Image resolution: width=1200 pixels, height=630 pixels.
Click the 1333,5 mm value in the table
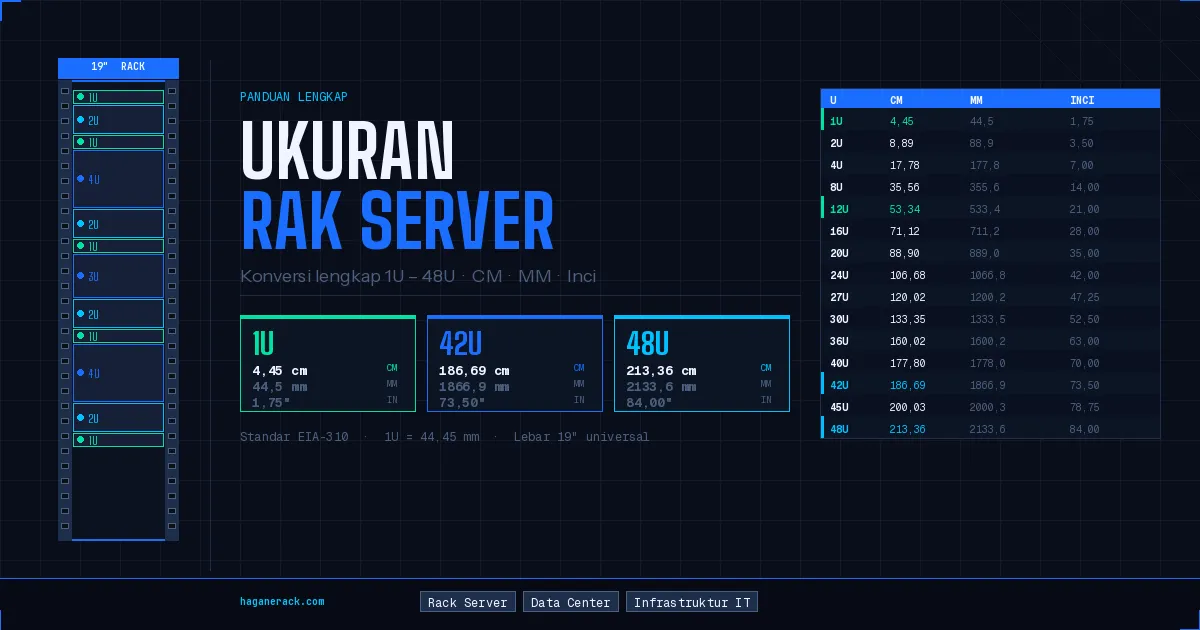click(987, 319)
